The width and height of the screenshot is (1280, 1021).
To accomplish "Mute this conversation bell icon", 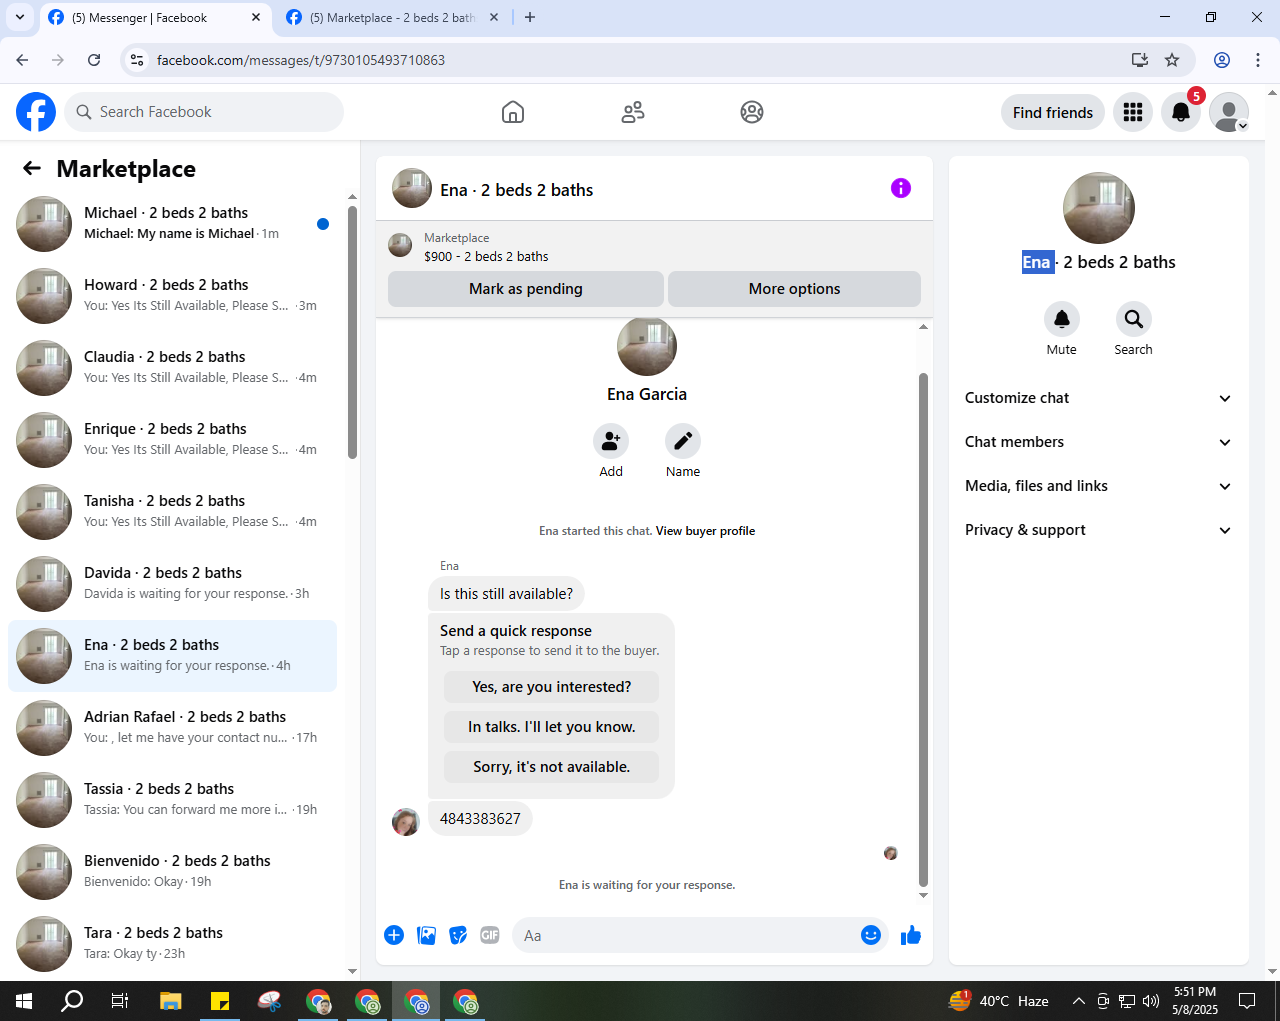I will point(1062,319).
